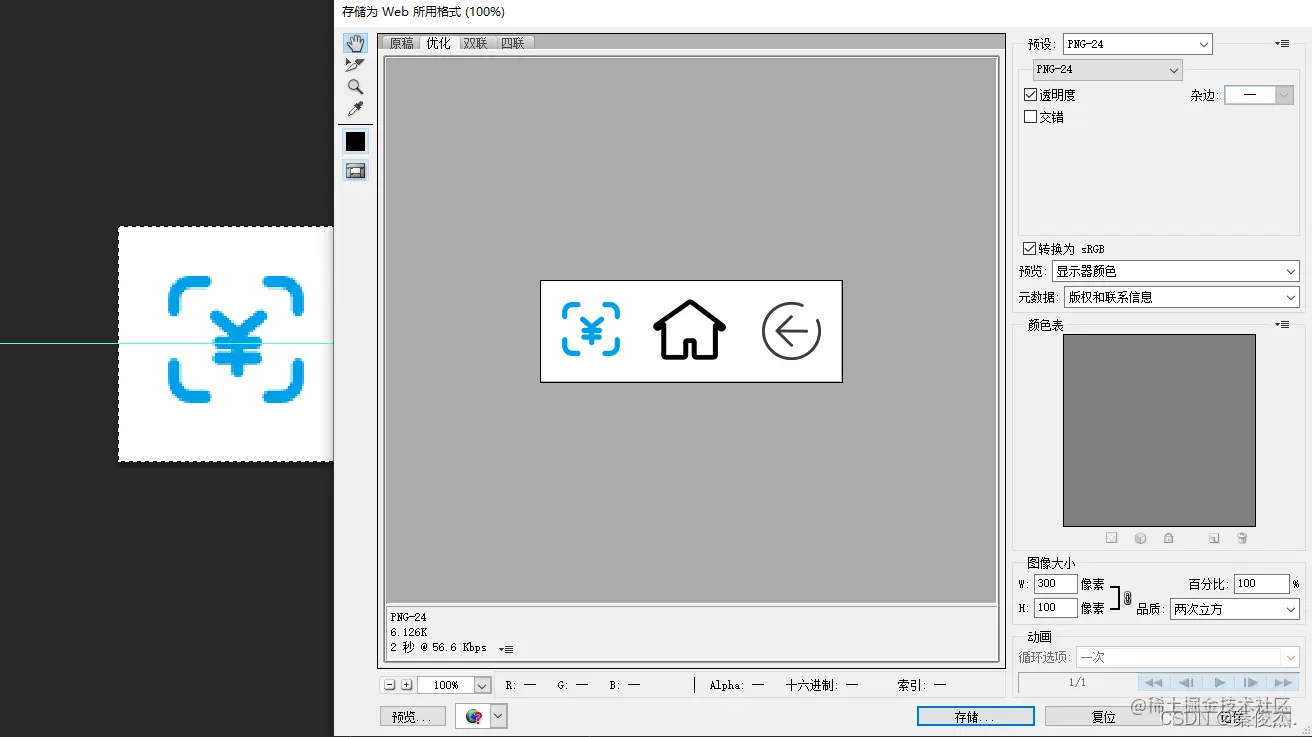Open the 元数据 dropdown
Viewport: 1312px width, 737px height.
[x=1182, y=297]
